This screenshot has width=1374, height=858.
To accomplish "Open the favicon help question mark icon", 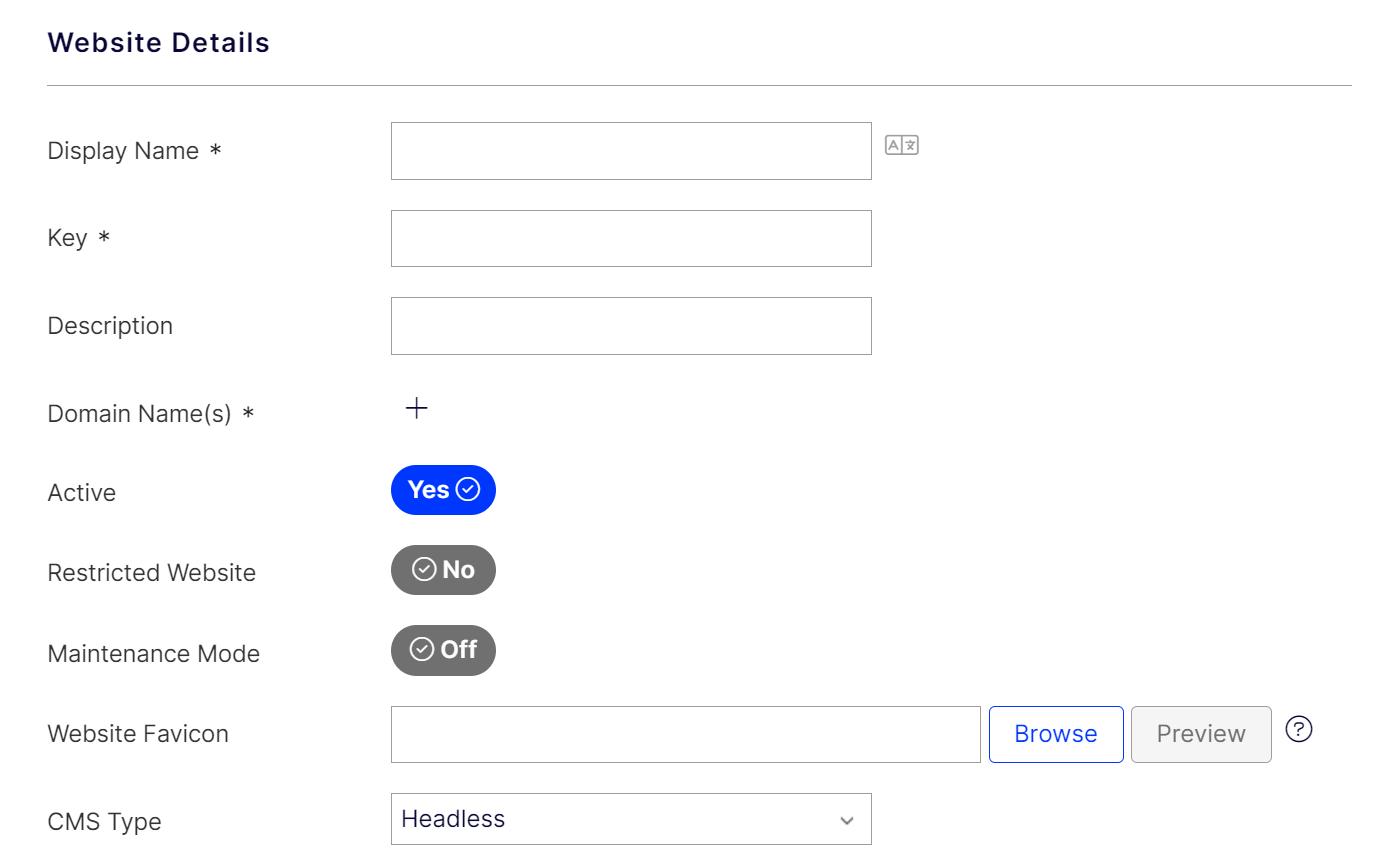I will tap(1298, 730).
